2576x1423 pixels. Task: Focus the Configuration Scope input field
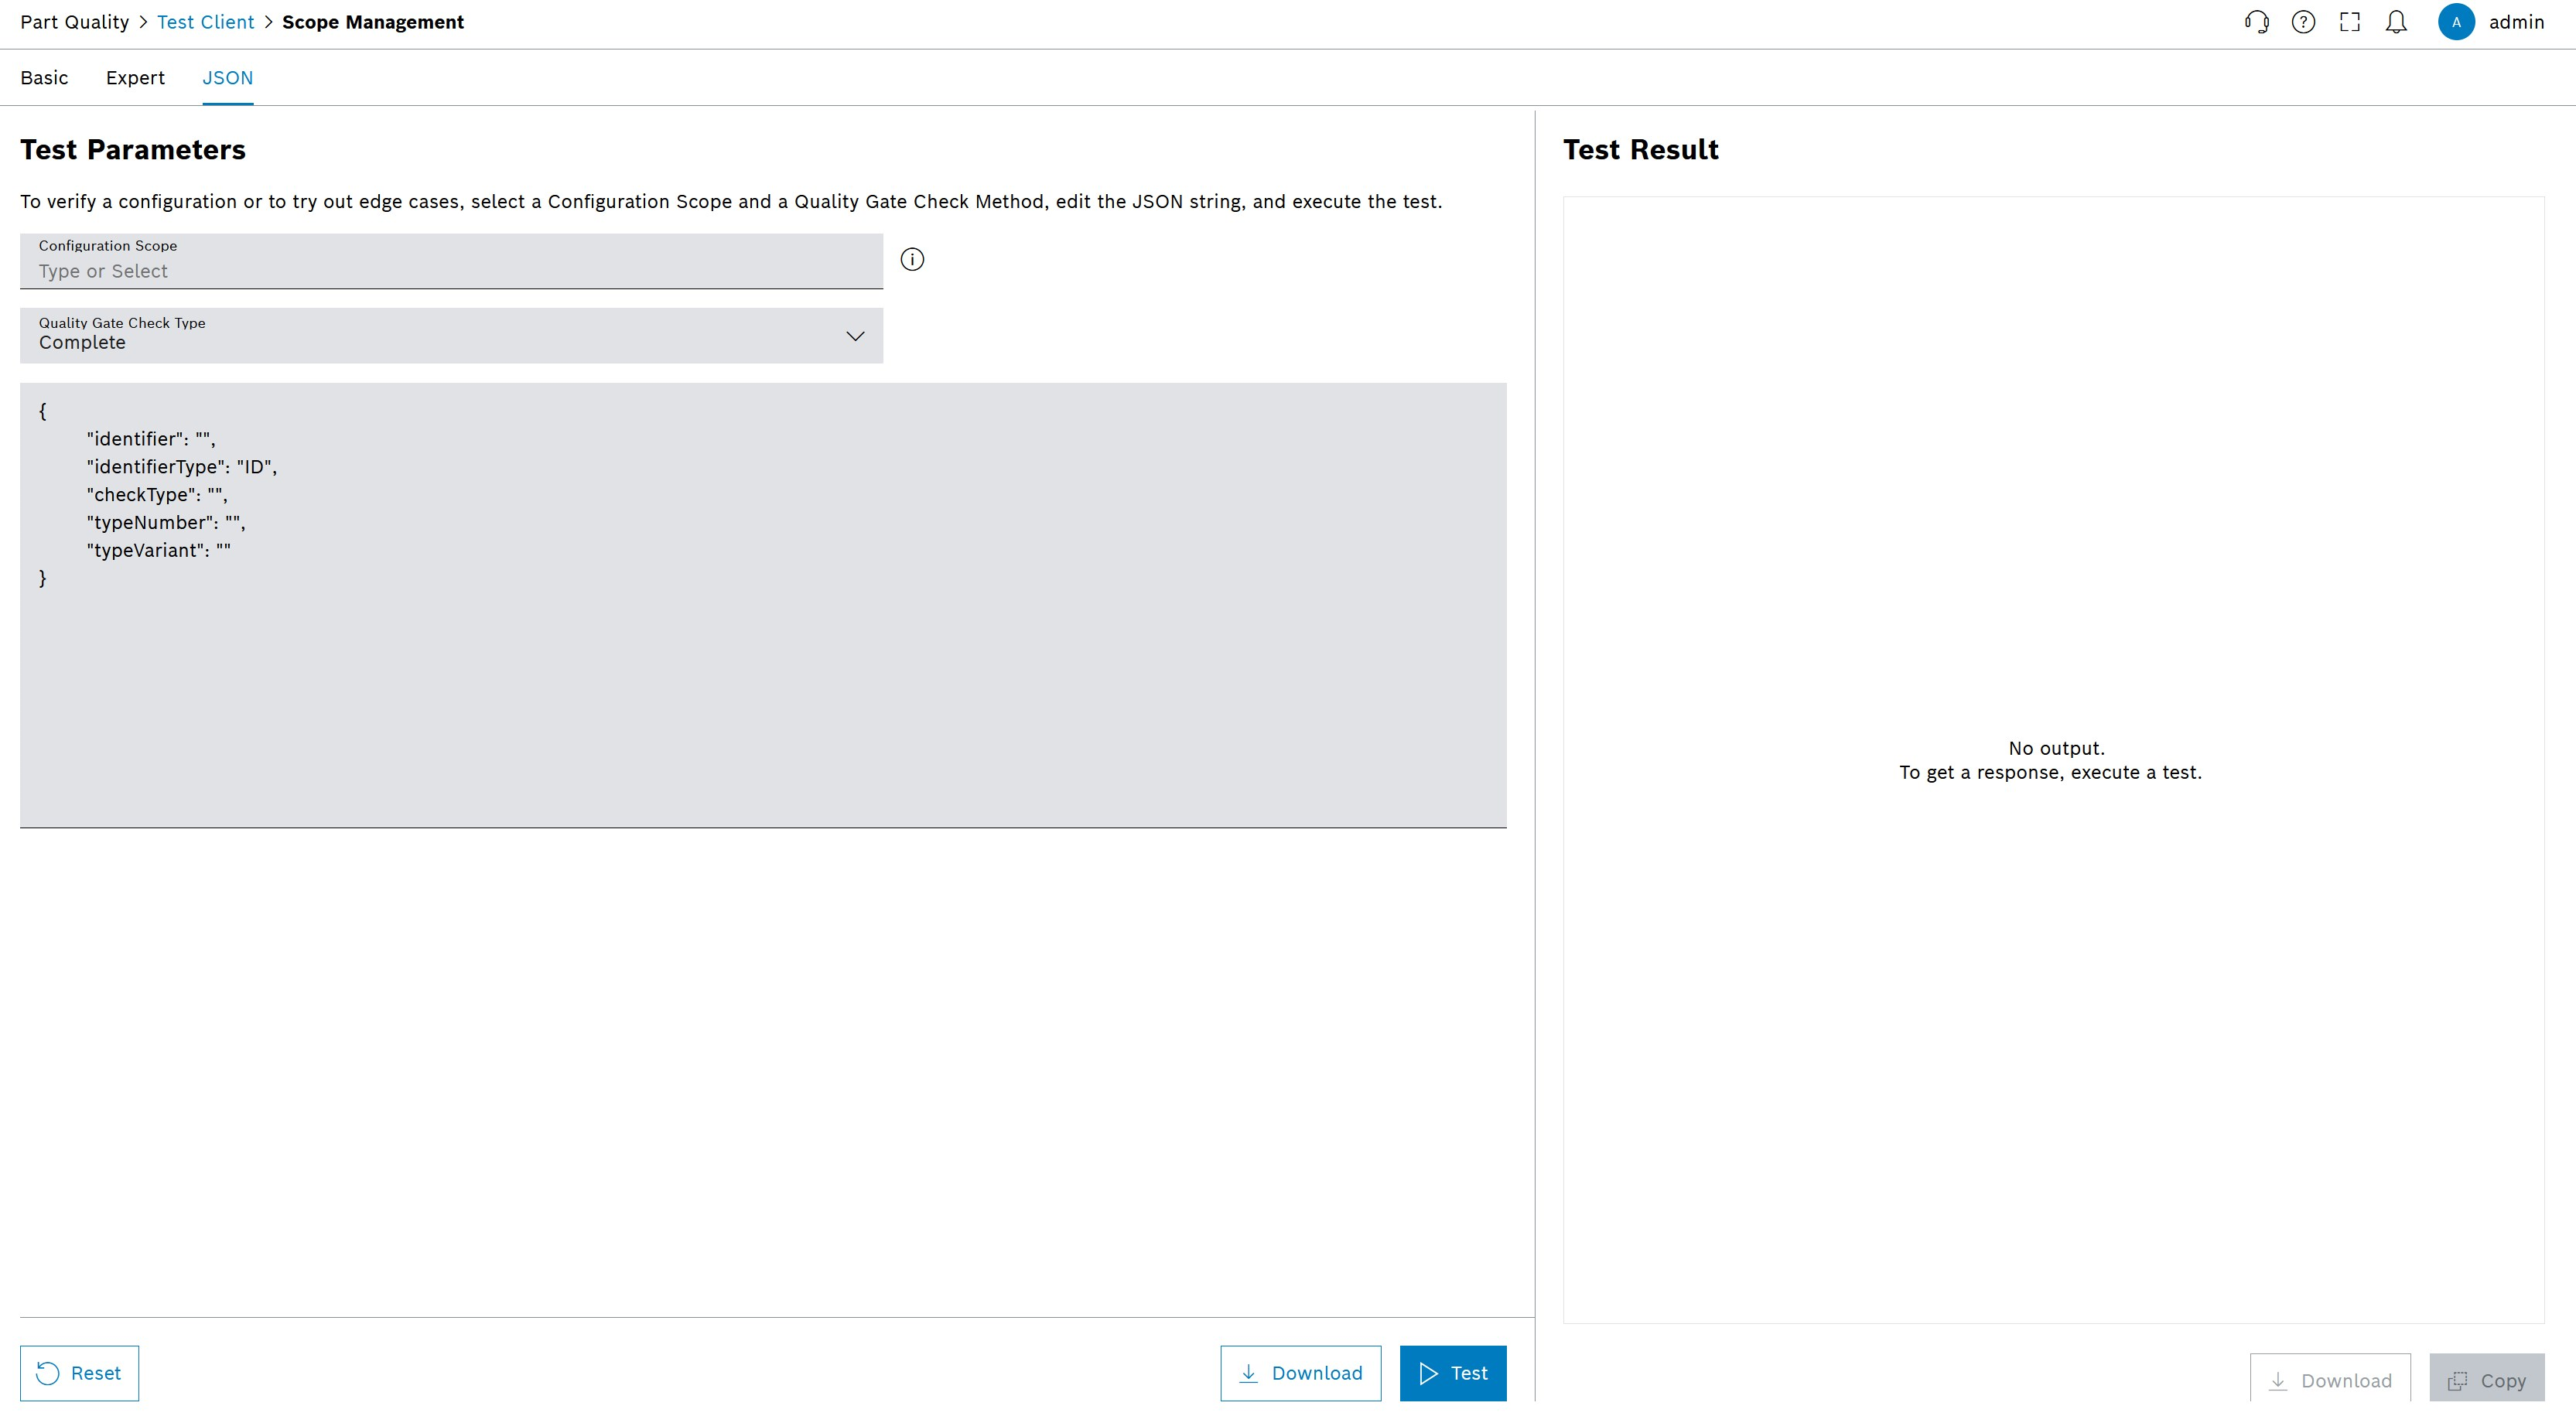[x=451, y=261]
